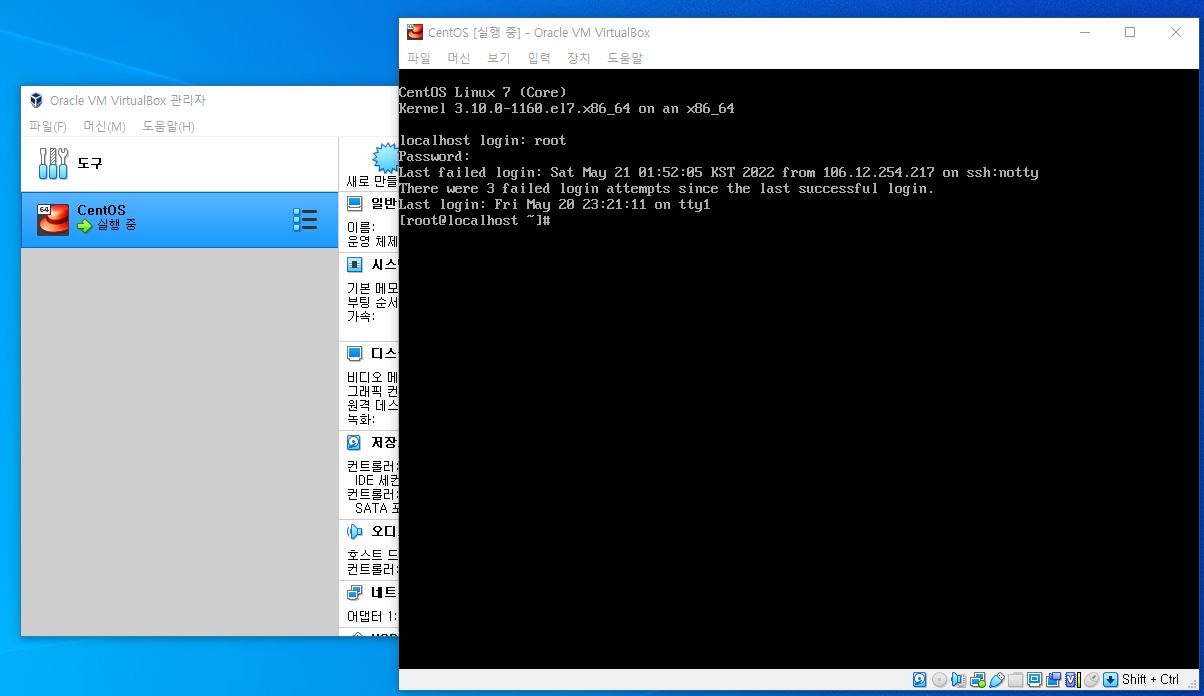The width and height of the screenshot is (1204, 696).
Task: Minimize the CentOS VM window
Action: (1084, 32)
